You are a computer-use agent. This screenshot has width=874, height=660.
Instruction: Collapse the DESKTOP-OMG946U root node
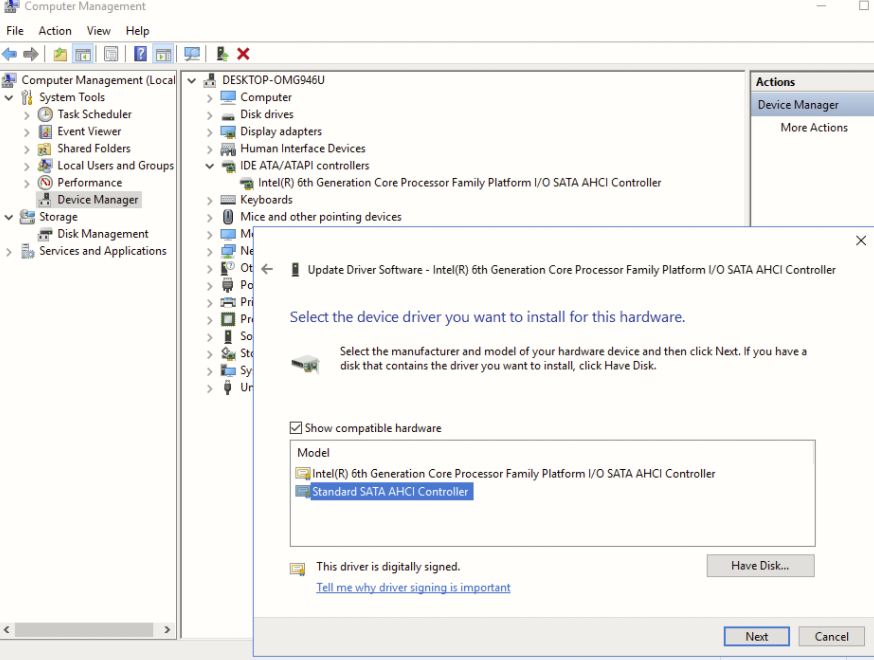click(x=192, y=80)
